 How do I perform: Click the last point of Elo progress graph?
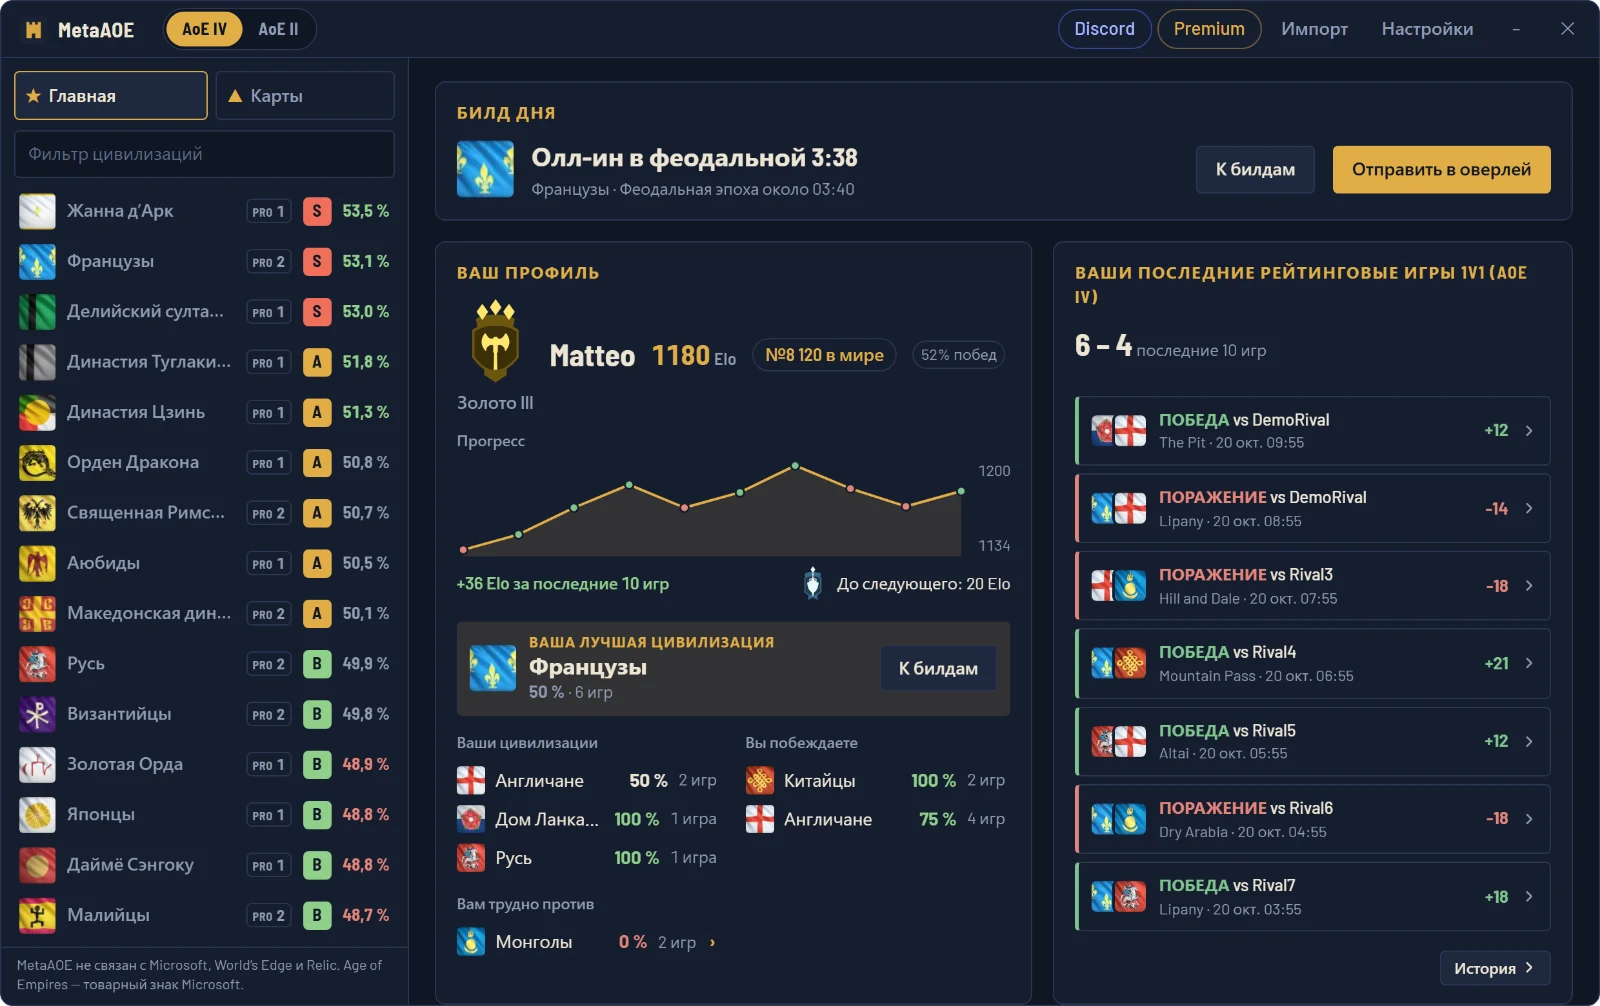pos(961,491)
